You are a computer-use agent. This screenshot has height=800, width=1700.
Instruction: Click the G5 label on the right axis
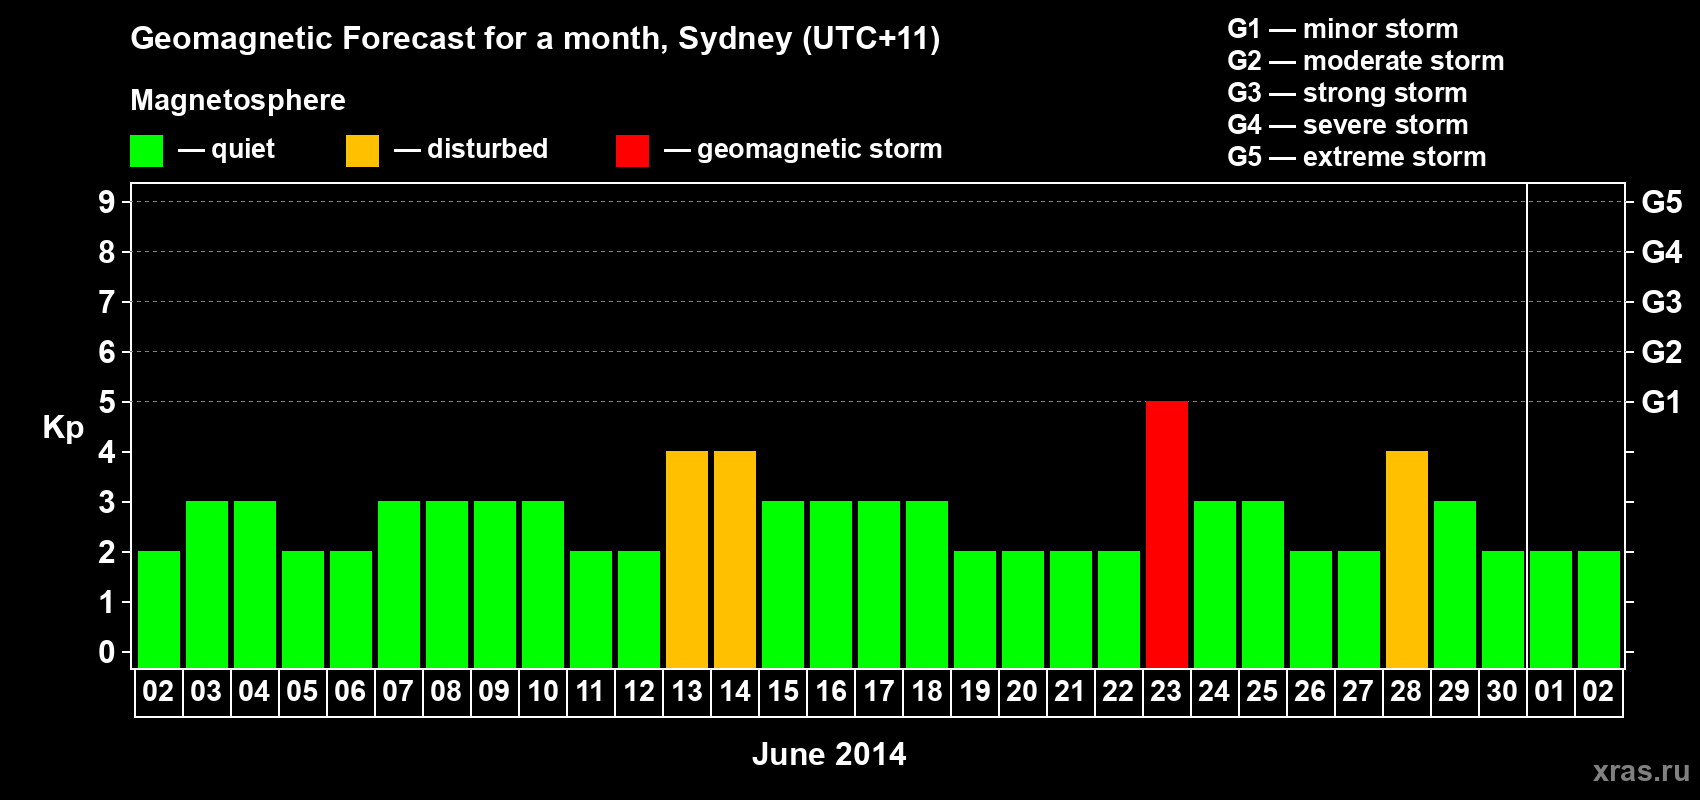[x=1661, y=202]
